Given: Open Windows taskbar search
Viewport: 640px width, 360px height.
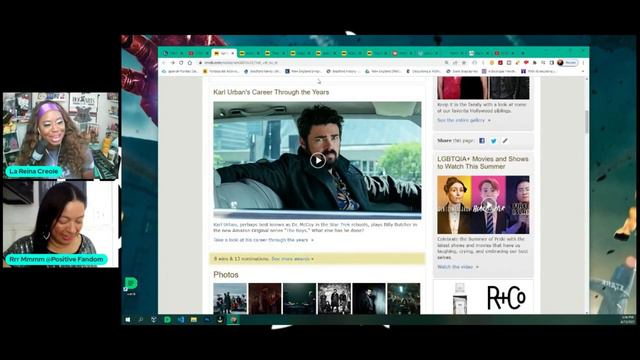Looking at the screenshot, I should point(141,320).
